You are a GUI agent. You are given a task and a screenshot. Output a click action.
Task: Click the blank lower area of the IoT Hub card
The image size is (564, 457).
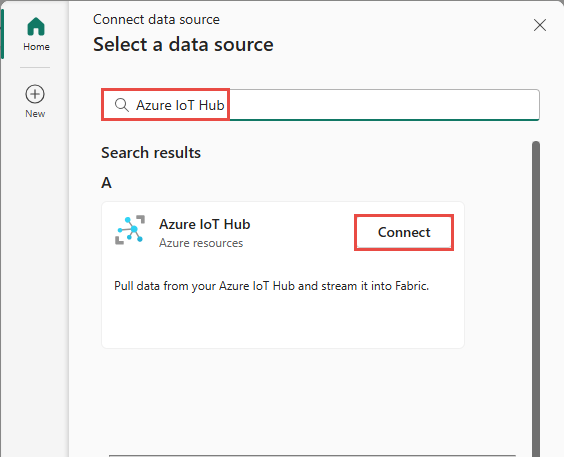point(283,321)
